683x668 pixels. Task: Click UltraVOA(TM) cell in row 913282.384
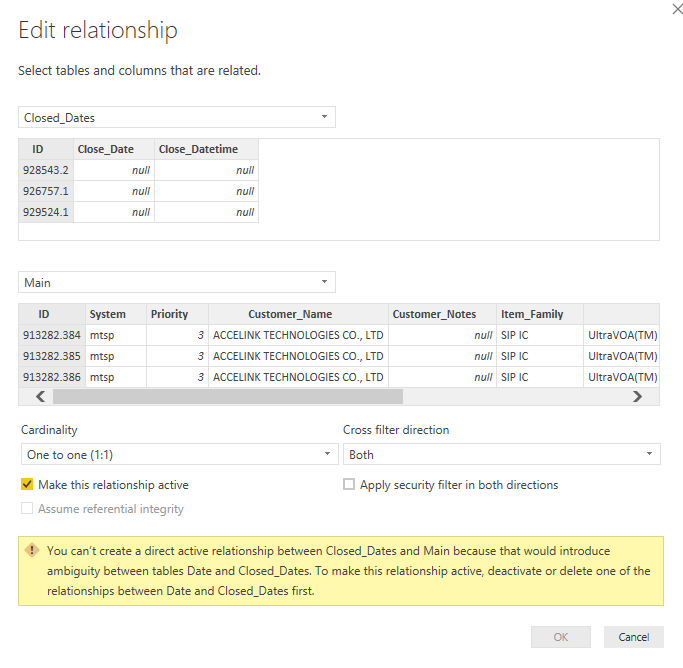click(622, 335)
